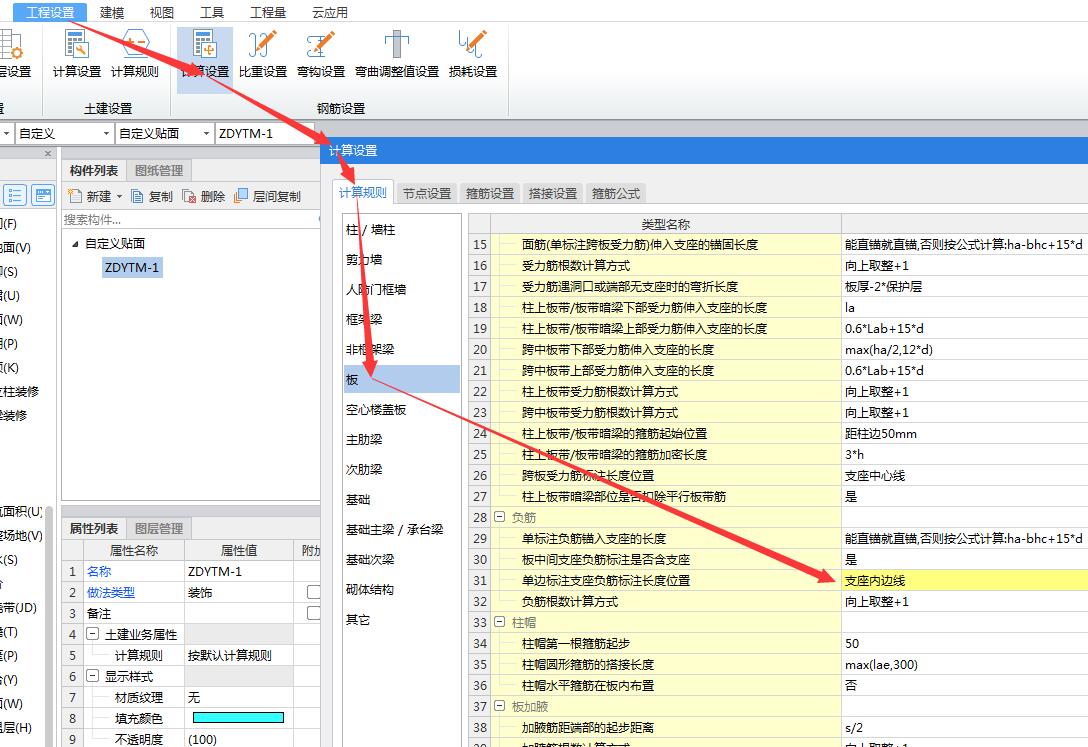Screen dimensions: 1088x747
Task: Click 名称 property link
Action: pos(99,572)
